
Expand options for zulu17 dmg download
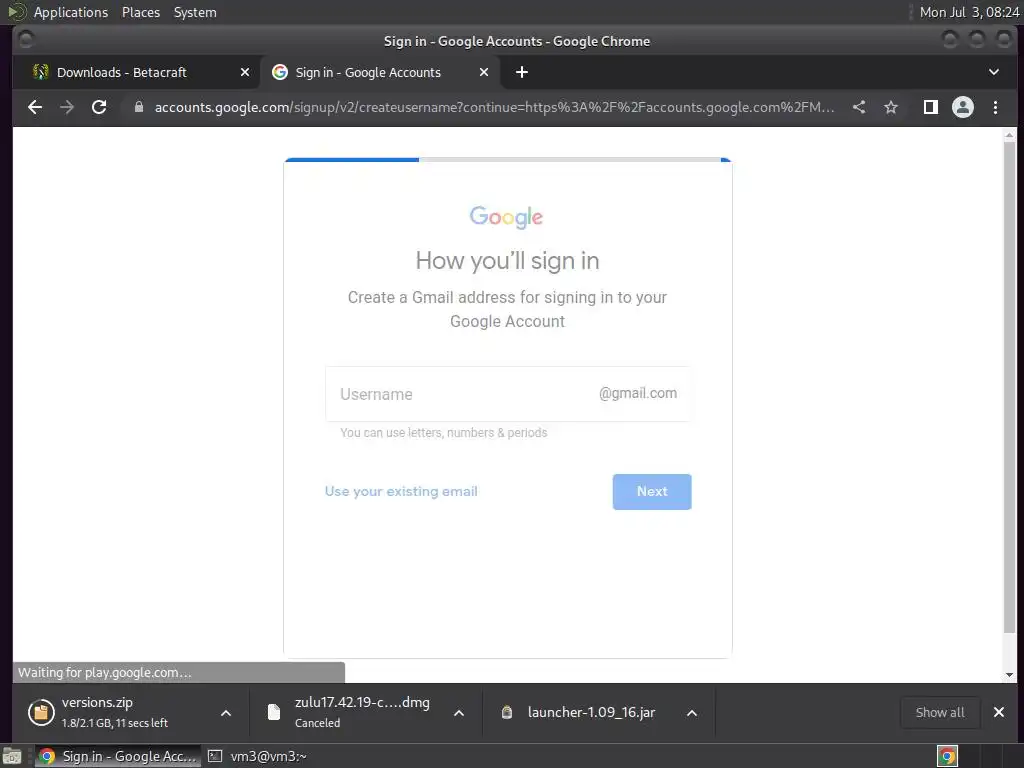pos(459,713)
